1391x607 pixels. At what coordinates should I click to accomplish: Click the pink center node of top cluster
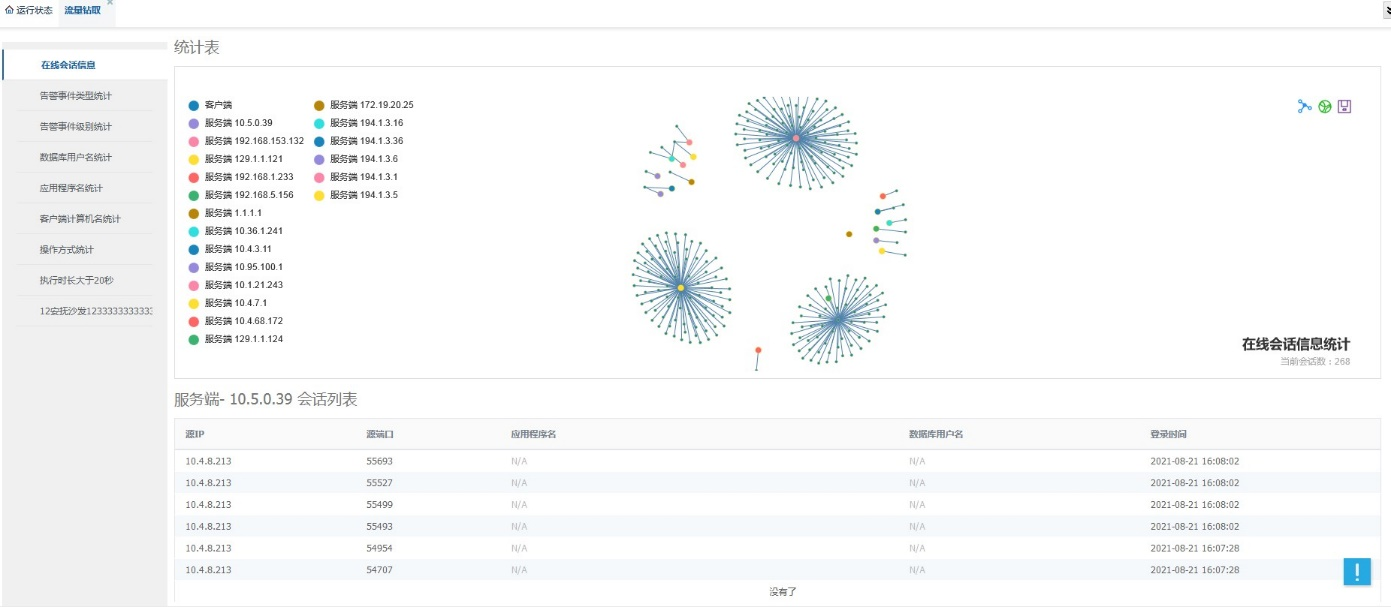tap(796, 138)
